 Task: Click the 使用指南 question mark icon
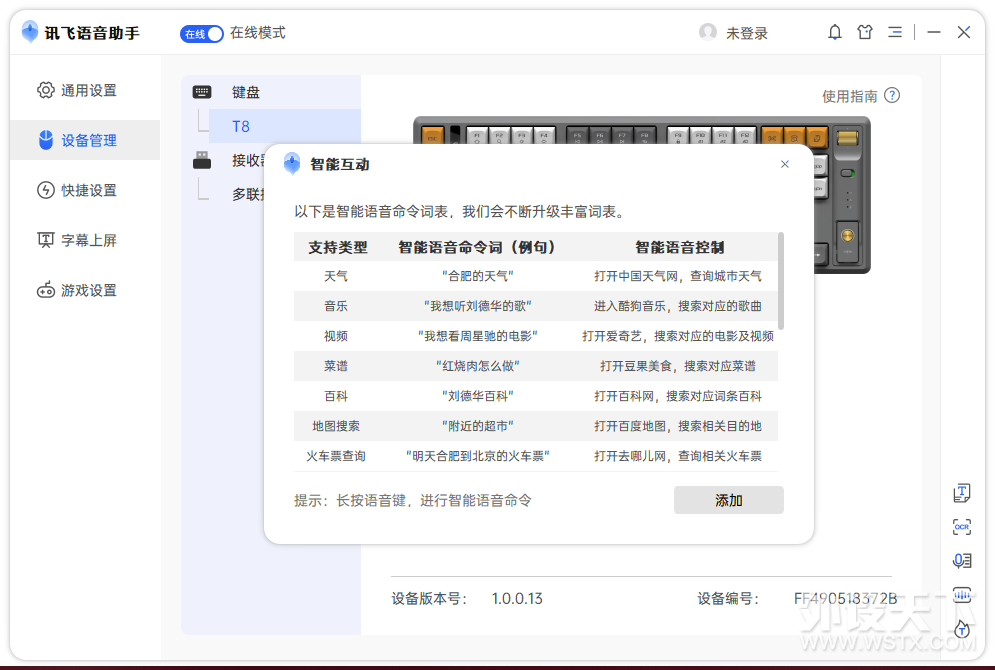(x=892, y=95)
